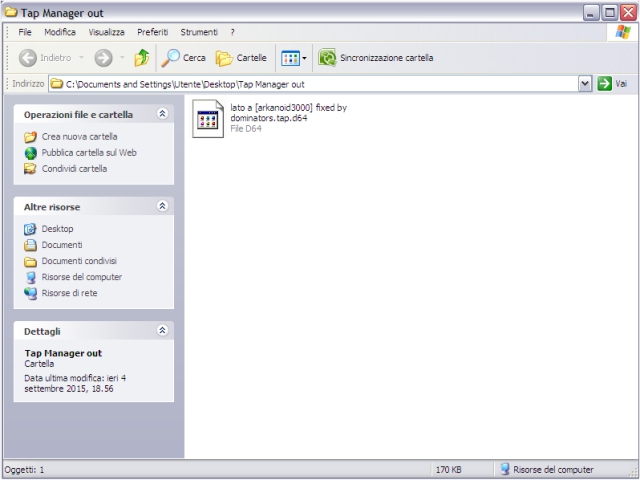
Task: Click folder icon in address bar
Action: tap(56, 84)
